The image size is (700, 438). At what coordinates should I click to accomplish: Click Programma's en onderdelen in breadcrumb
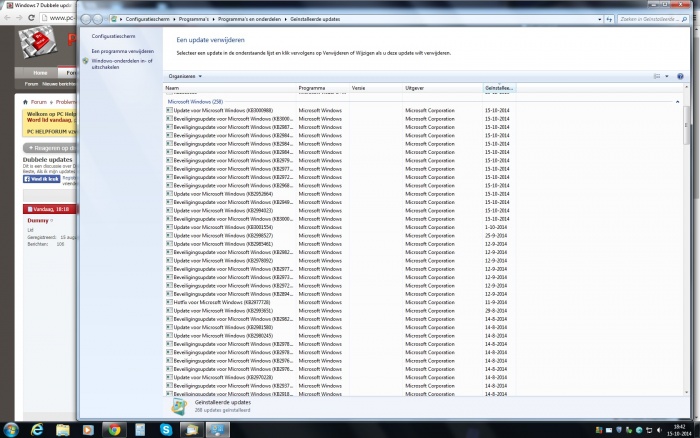250,19
